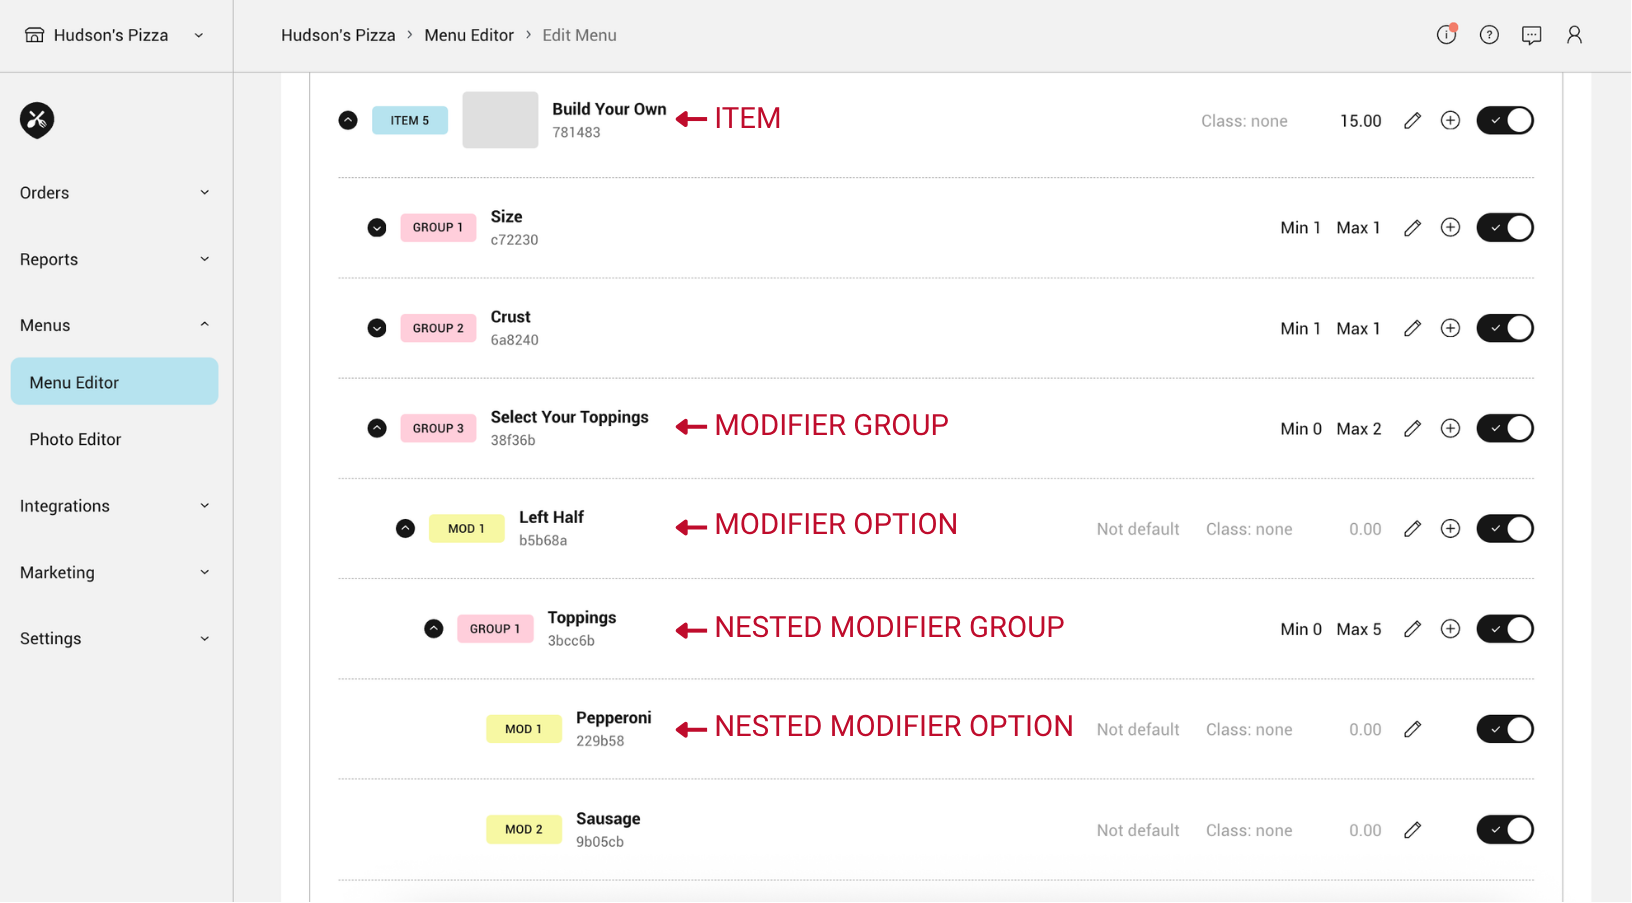The image size is (1632, 903).
Task: Toggle off the Crust modifier group
Action: [x=1505, y=328]
